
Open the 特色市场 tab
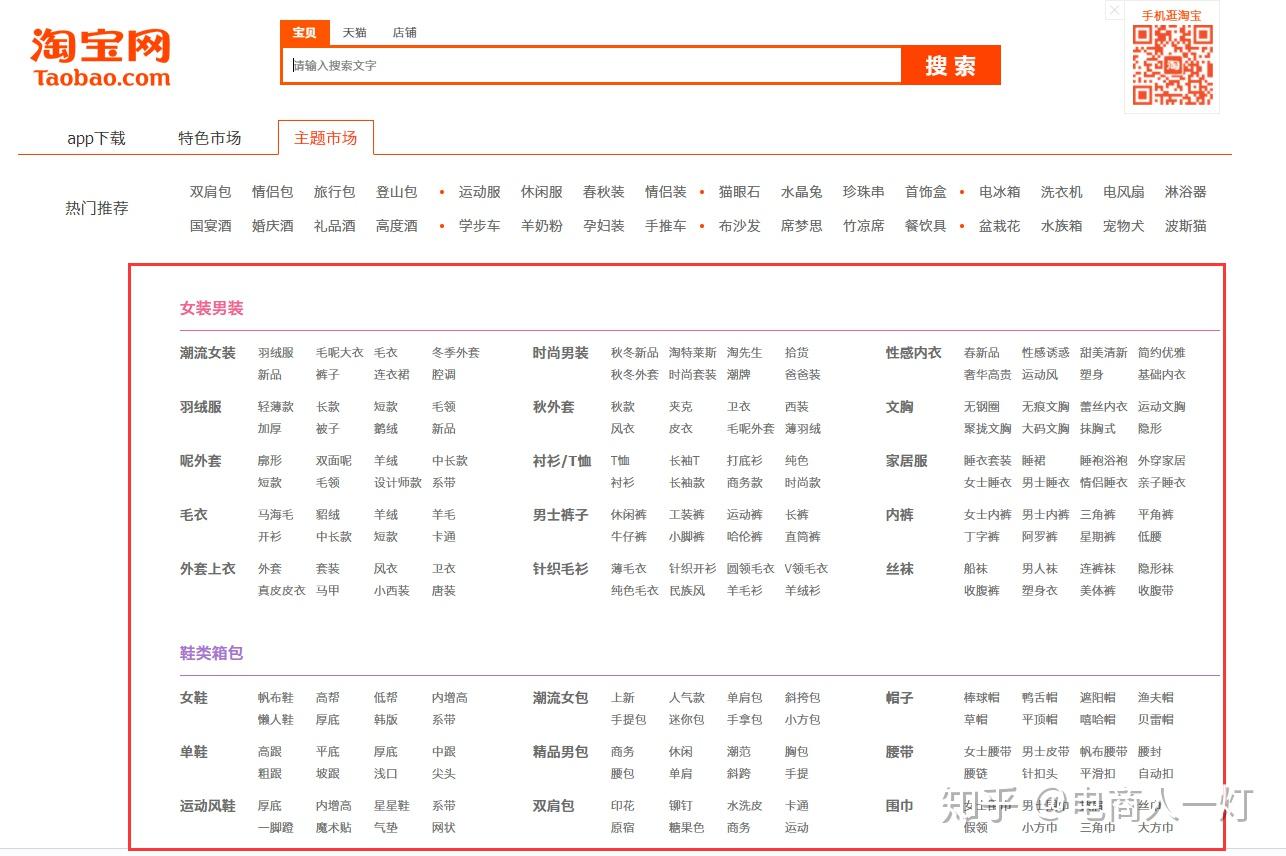coord(210,138)
